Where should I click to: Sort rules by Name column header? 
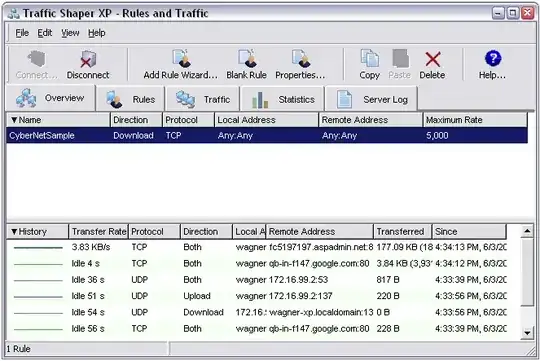[58, 120]
